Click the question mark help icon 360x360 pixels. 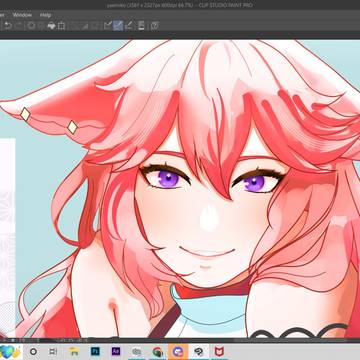[154, 26]
